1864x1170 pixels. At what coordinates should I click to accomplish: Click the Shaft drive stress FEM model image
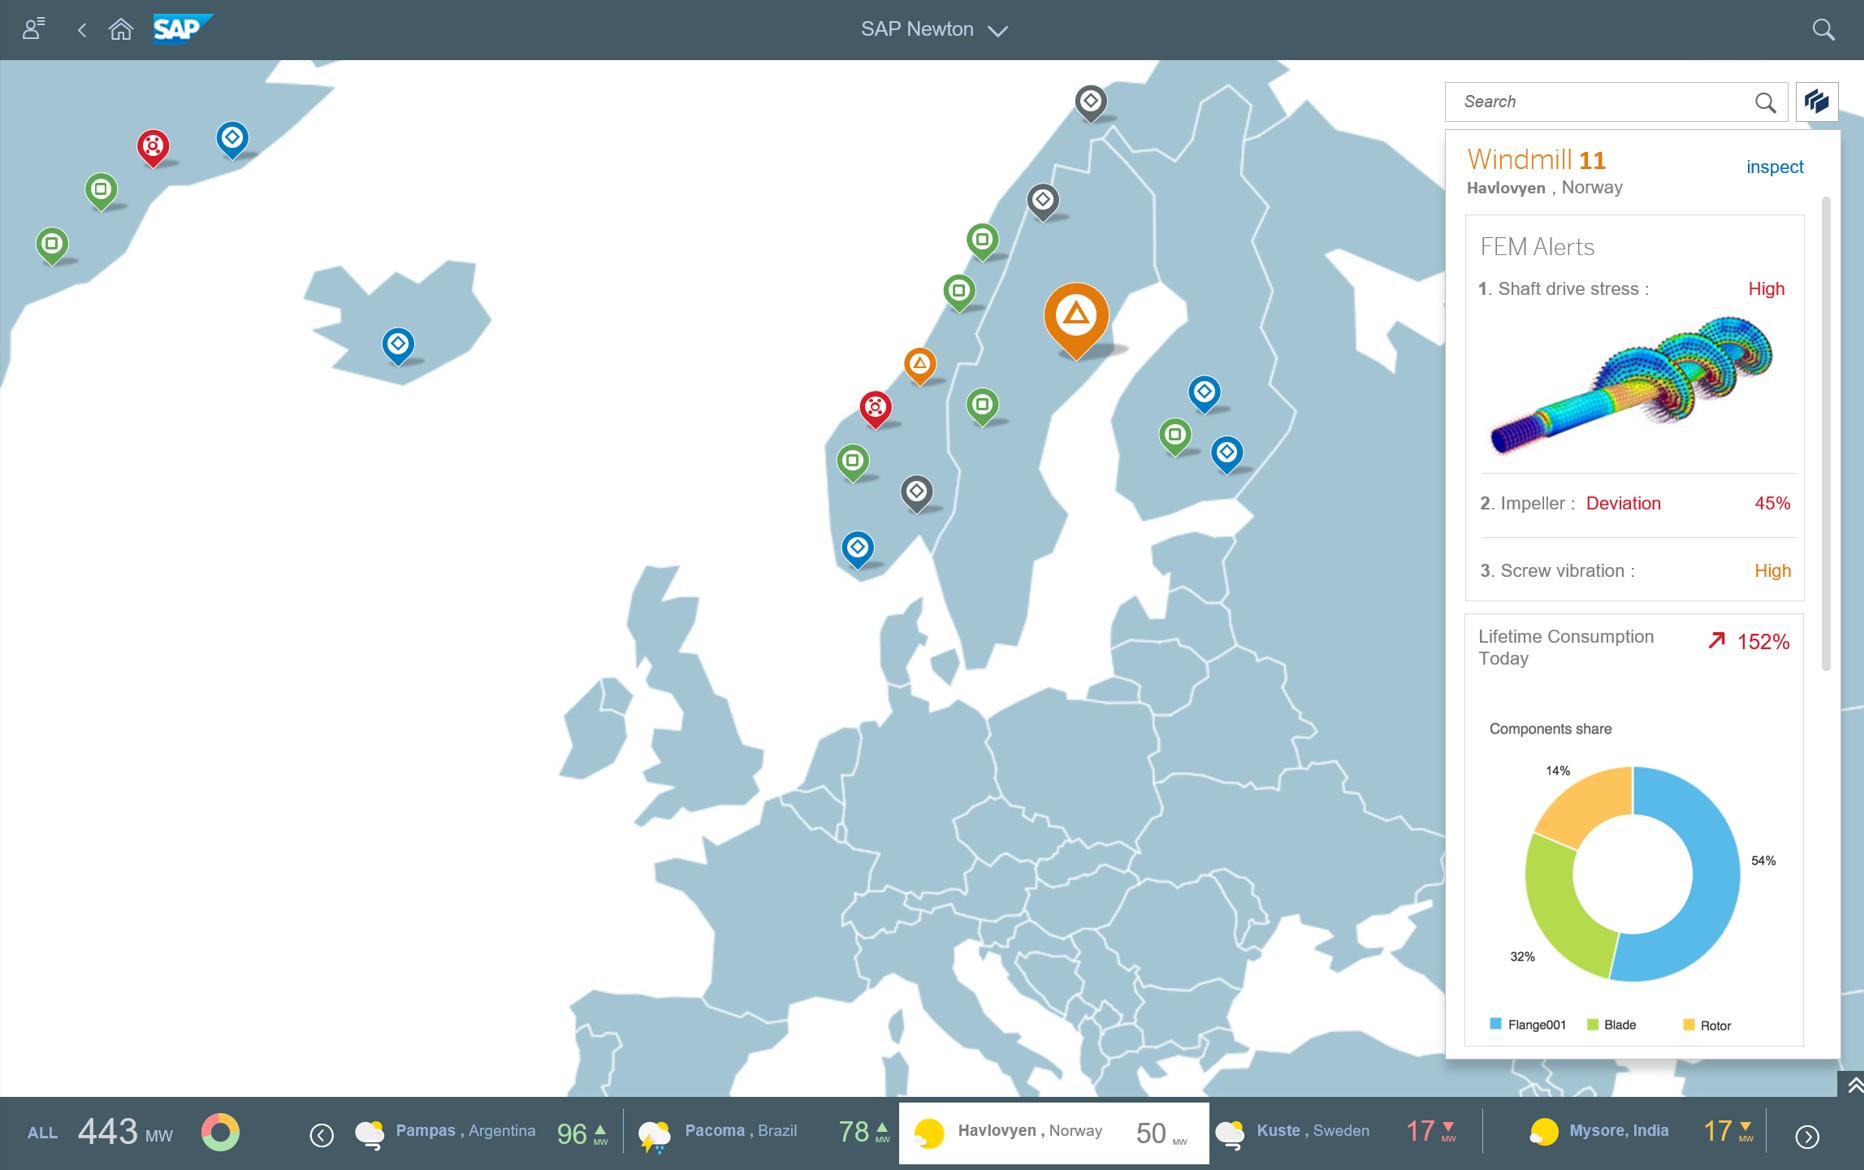1632,385
